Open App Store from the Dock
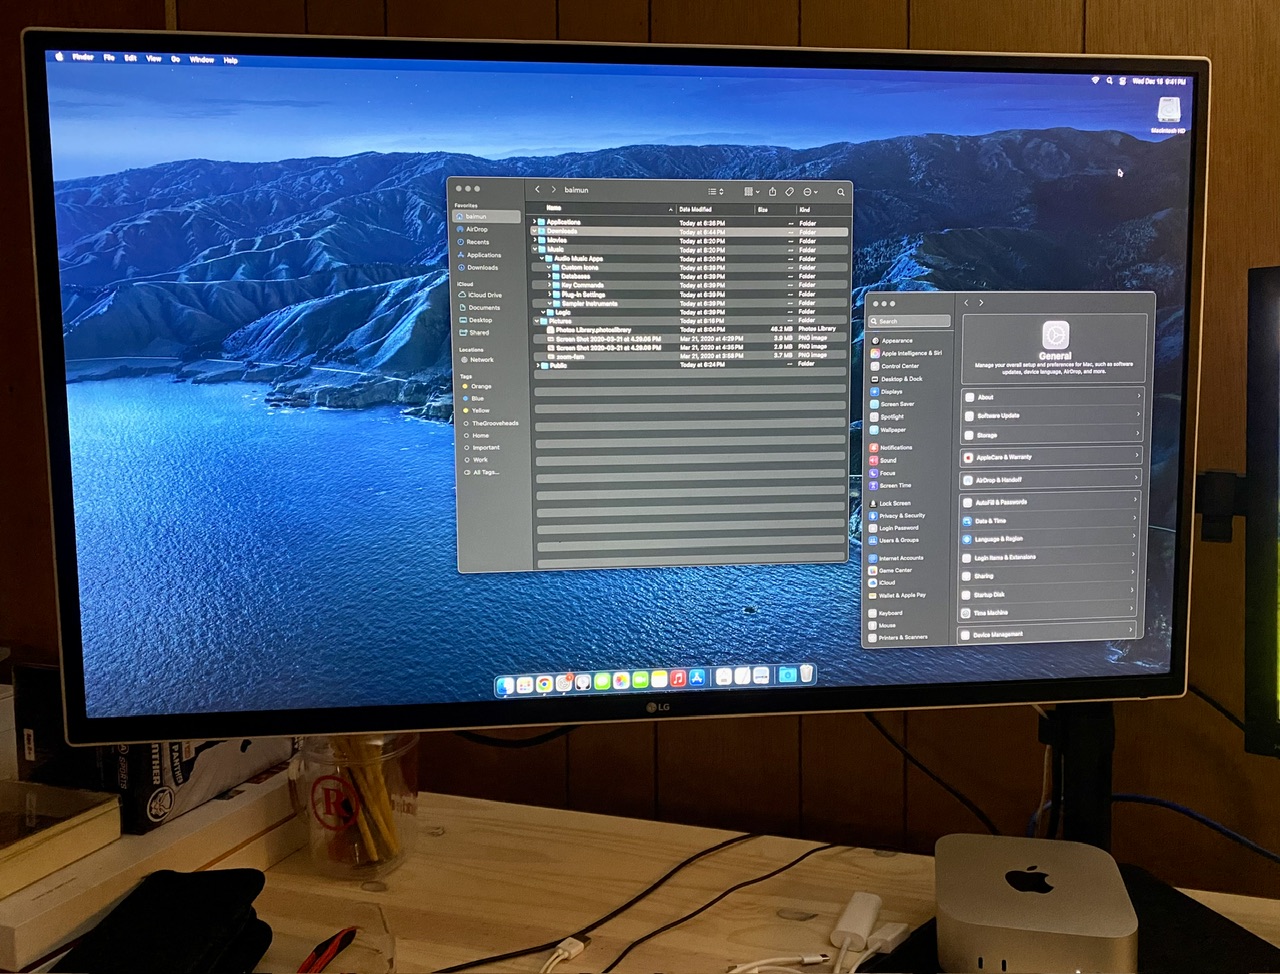This screenshot has height=974, width=1280. (698, 677)
